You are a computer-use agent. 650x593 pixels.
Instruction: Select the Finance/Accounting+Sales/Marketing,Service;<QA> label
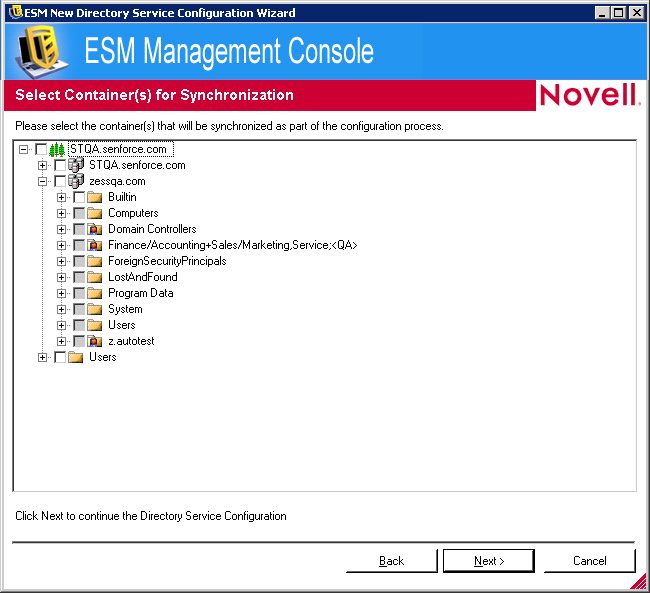pyautogui.click(x=233, y=245)
